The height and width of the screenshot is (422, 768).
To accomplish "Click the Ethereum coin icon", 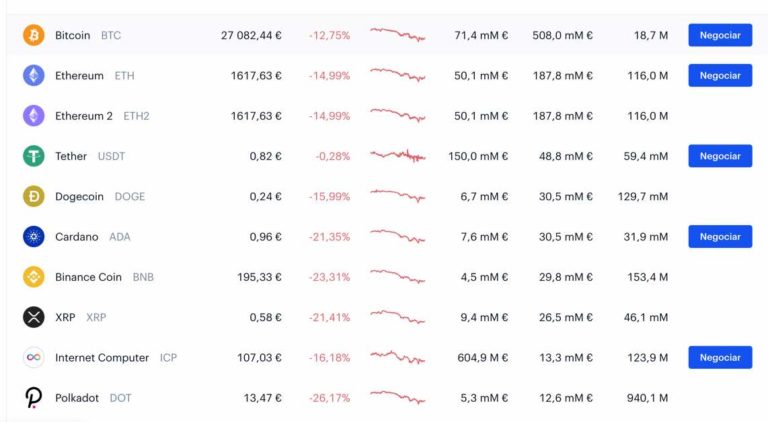I will (x=34, y=75).
